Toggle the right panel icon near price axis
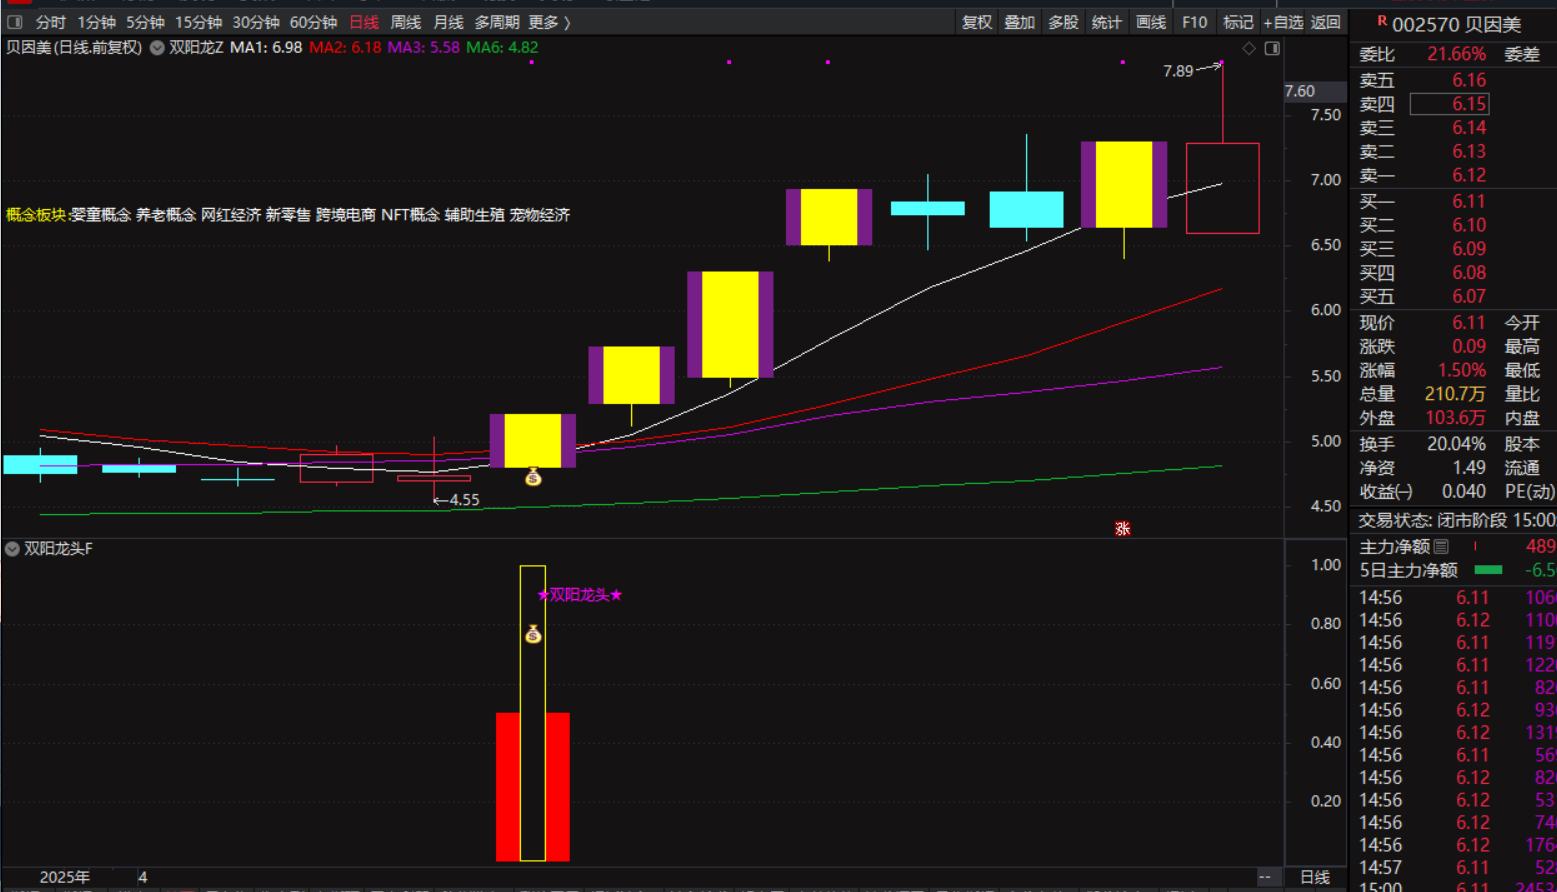The width and height of the screenshot is (1557, 892). [1272, 48]
